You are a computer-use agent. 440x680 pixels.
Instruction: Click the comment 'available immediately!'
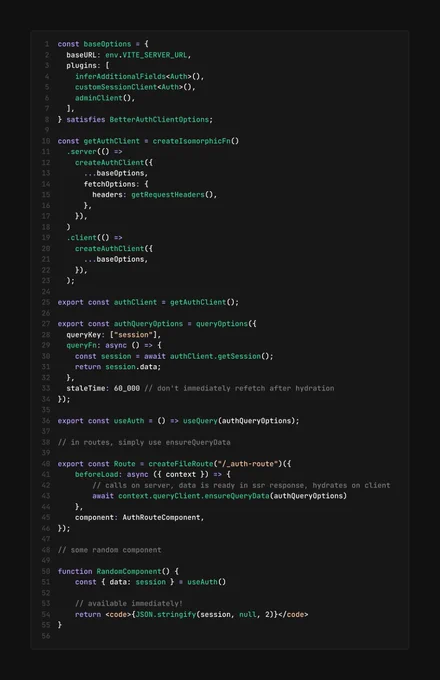[x=129, y=604]
